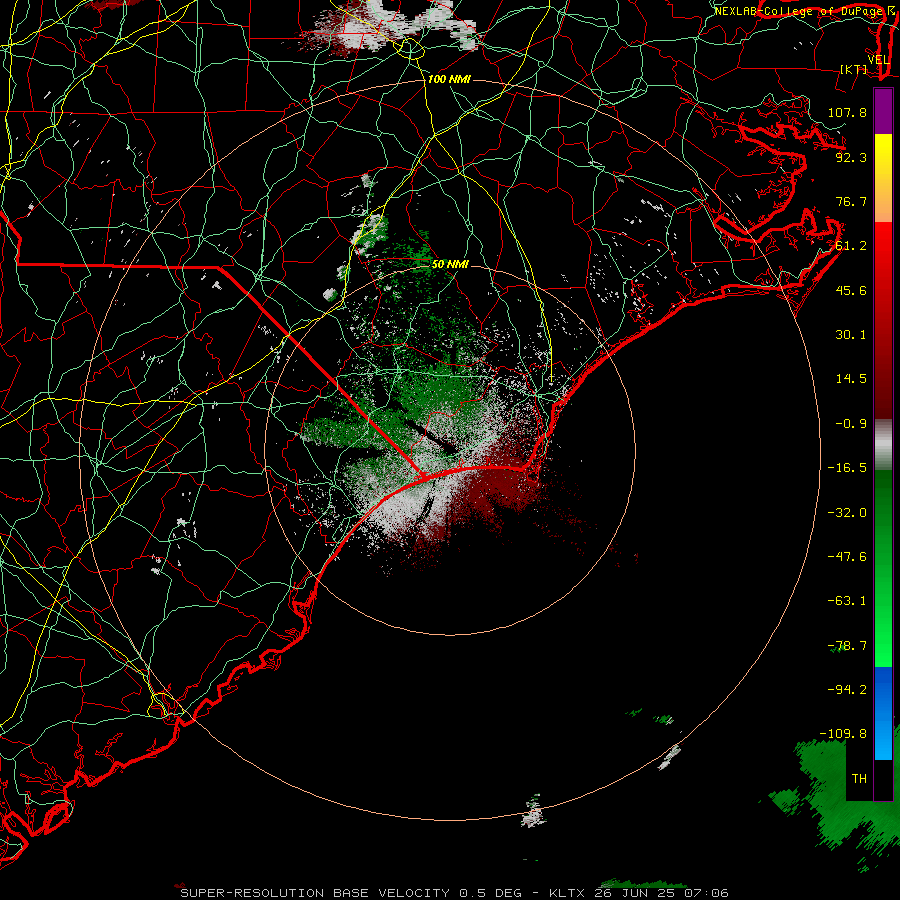900x900 pixels.
Task: Select the 14.5 value on velocity scale
Action: click(x=851, y=379)
